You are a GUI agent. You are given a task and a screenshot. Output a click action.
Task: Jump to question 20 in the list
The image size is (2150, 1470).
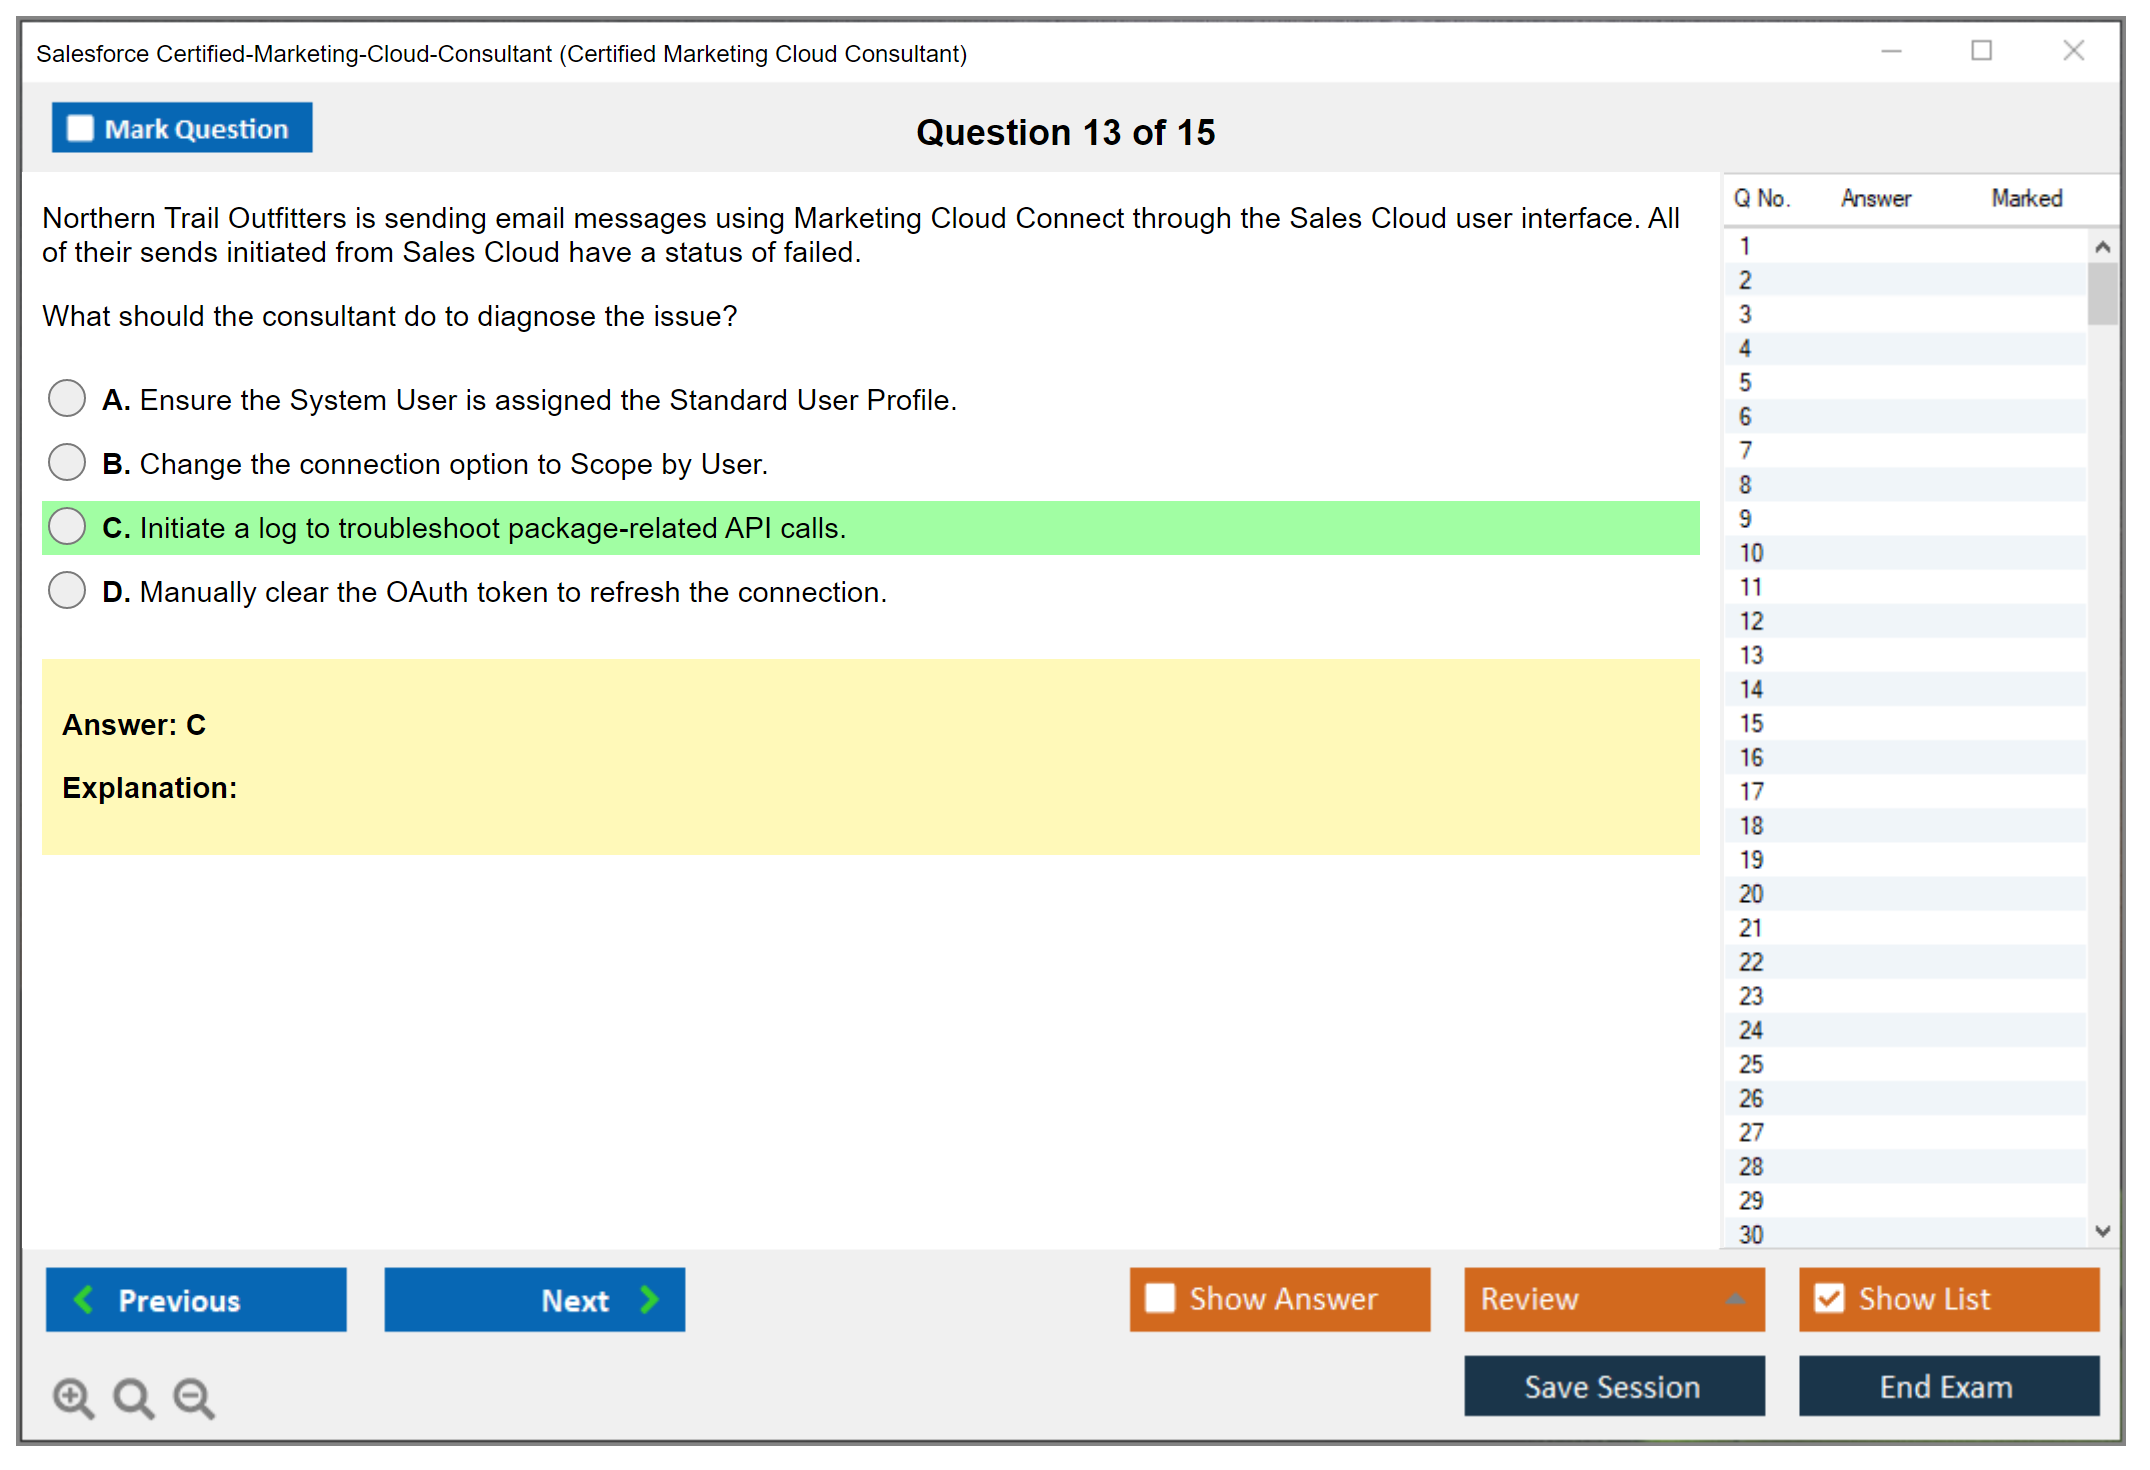coord(1751,894)
